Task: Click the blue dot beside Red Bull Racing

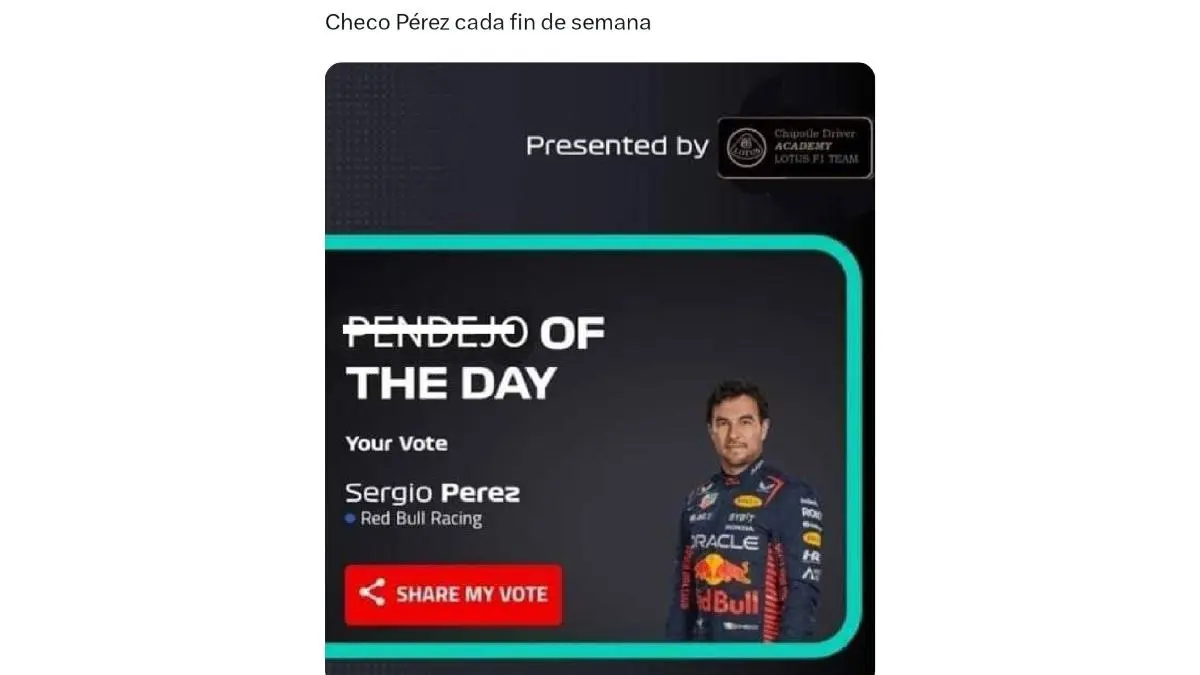Action: (350, 519)
